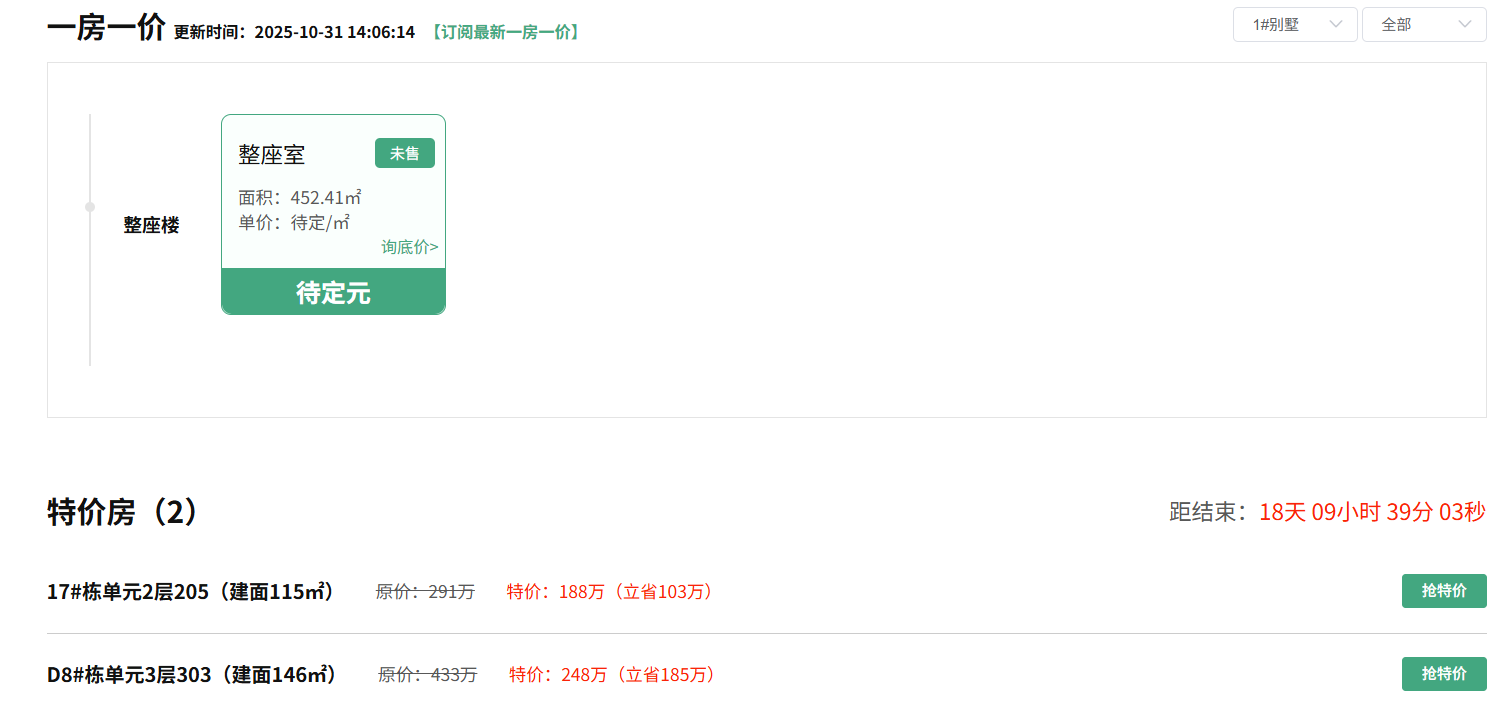Click the 订阅最新一房一价 subscribe link

coord(505,32)
